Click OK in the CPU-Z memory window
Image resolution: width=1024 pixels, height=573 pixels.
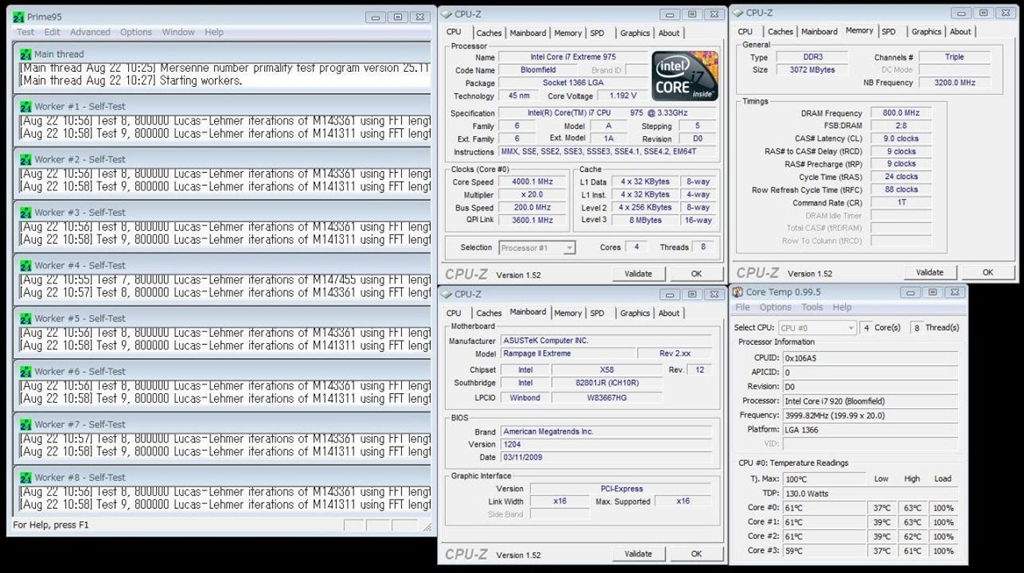tap(986, 272)
